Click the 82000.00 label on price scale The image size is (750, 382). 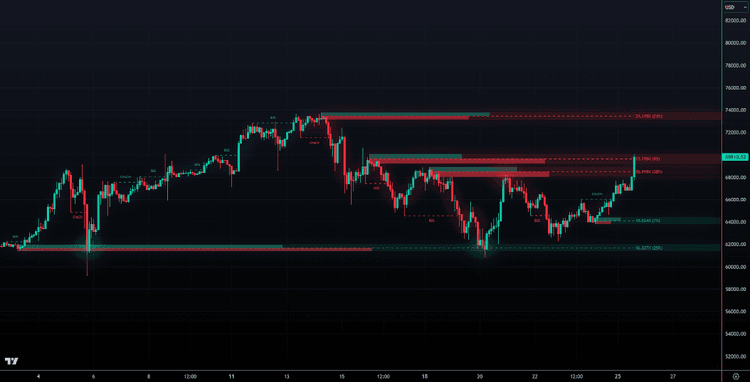(x=736, y=21)
